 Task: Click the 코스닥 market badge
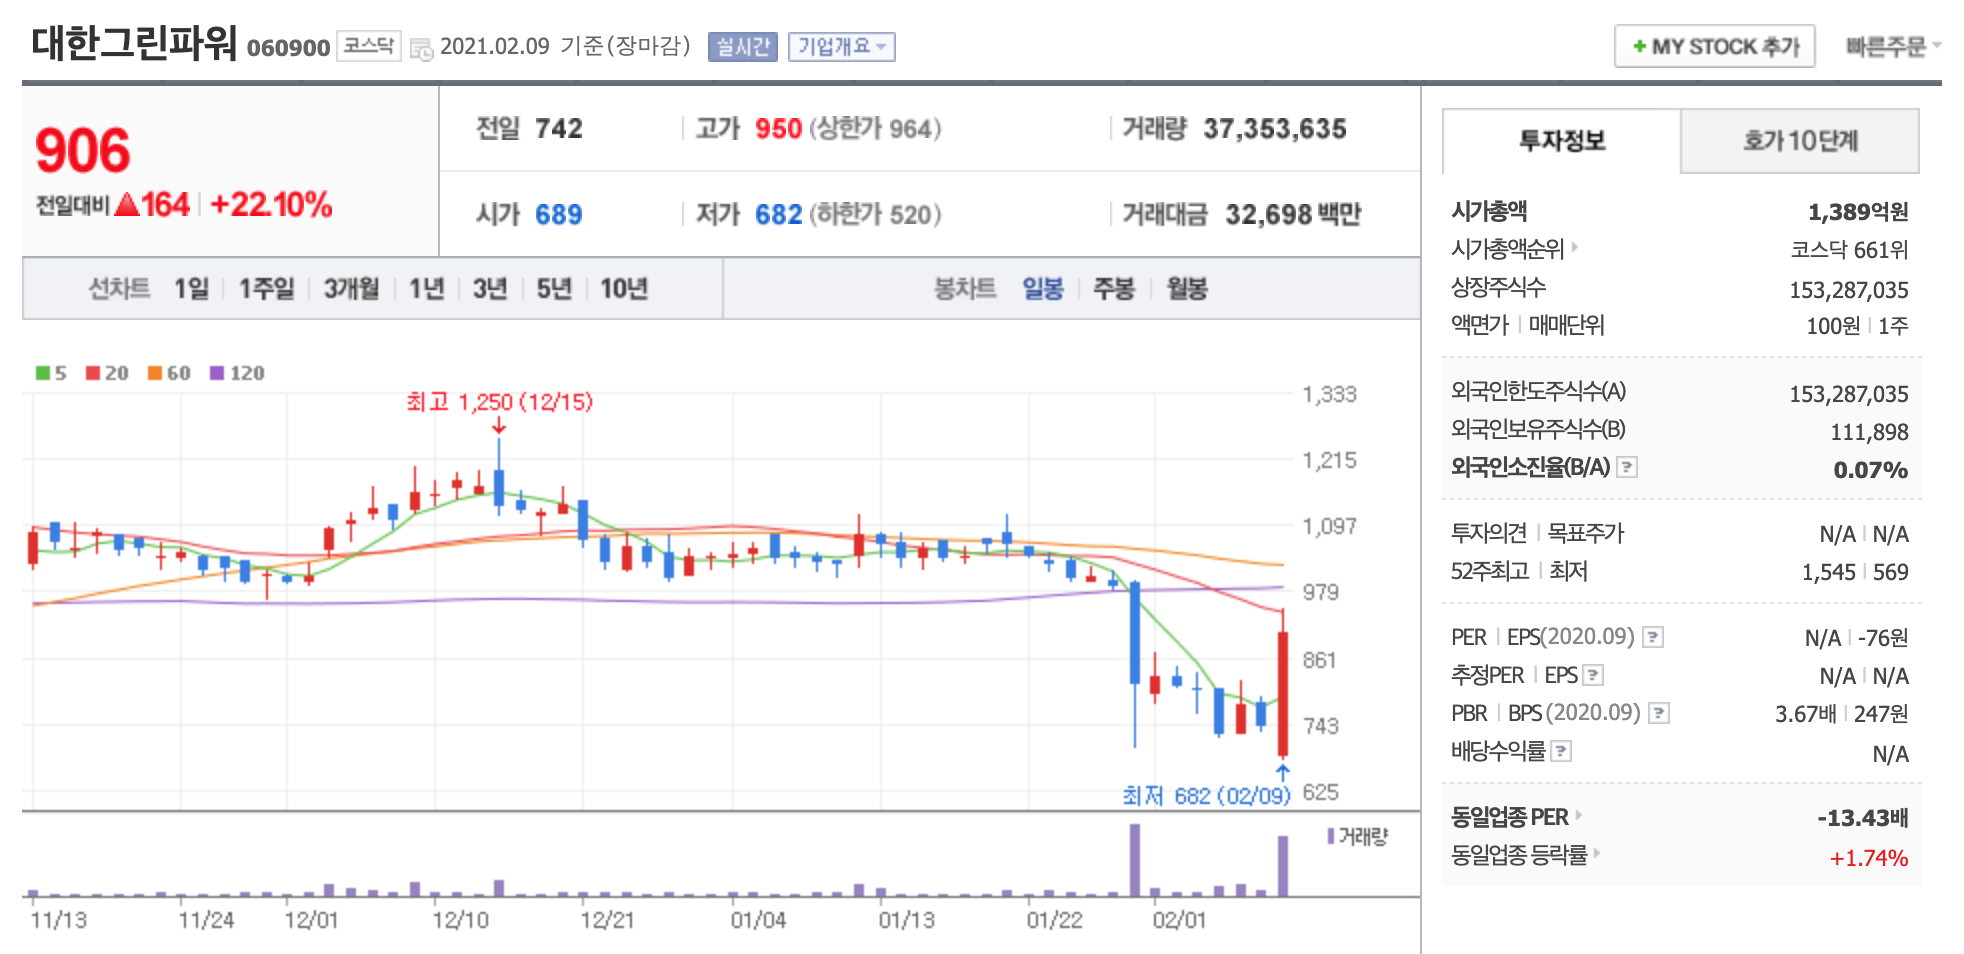coord(369,46)
